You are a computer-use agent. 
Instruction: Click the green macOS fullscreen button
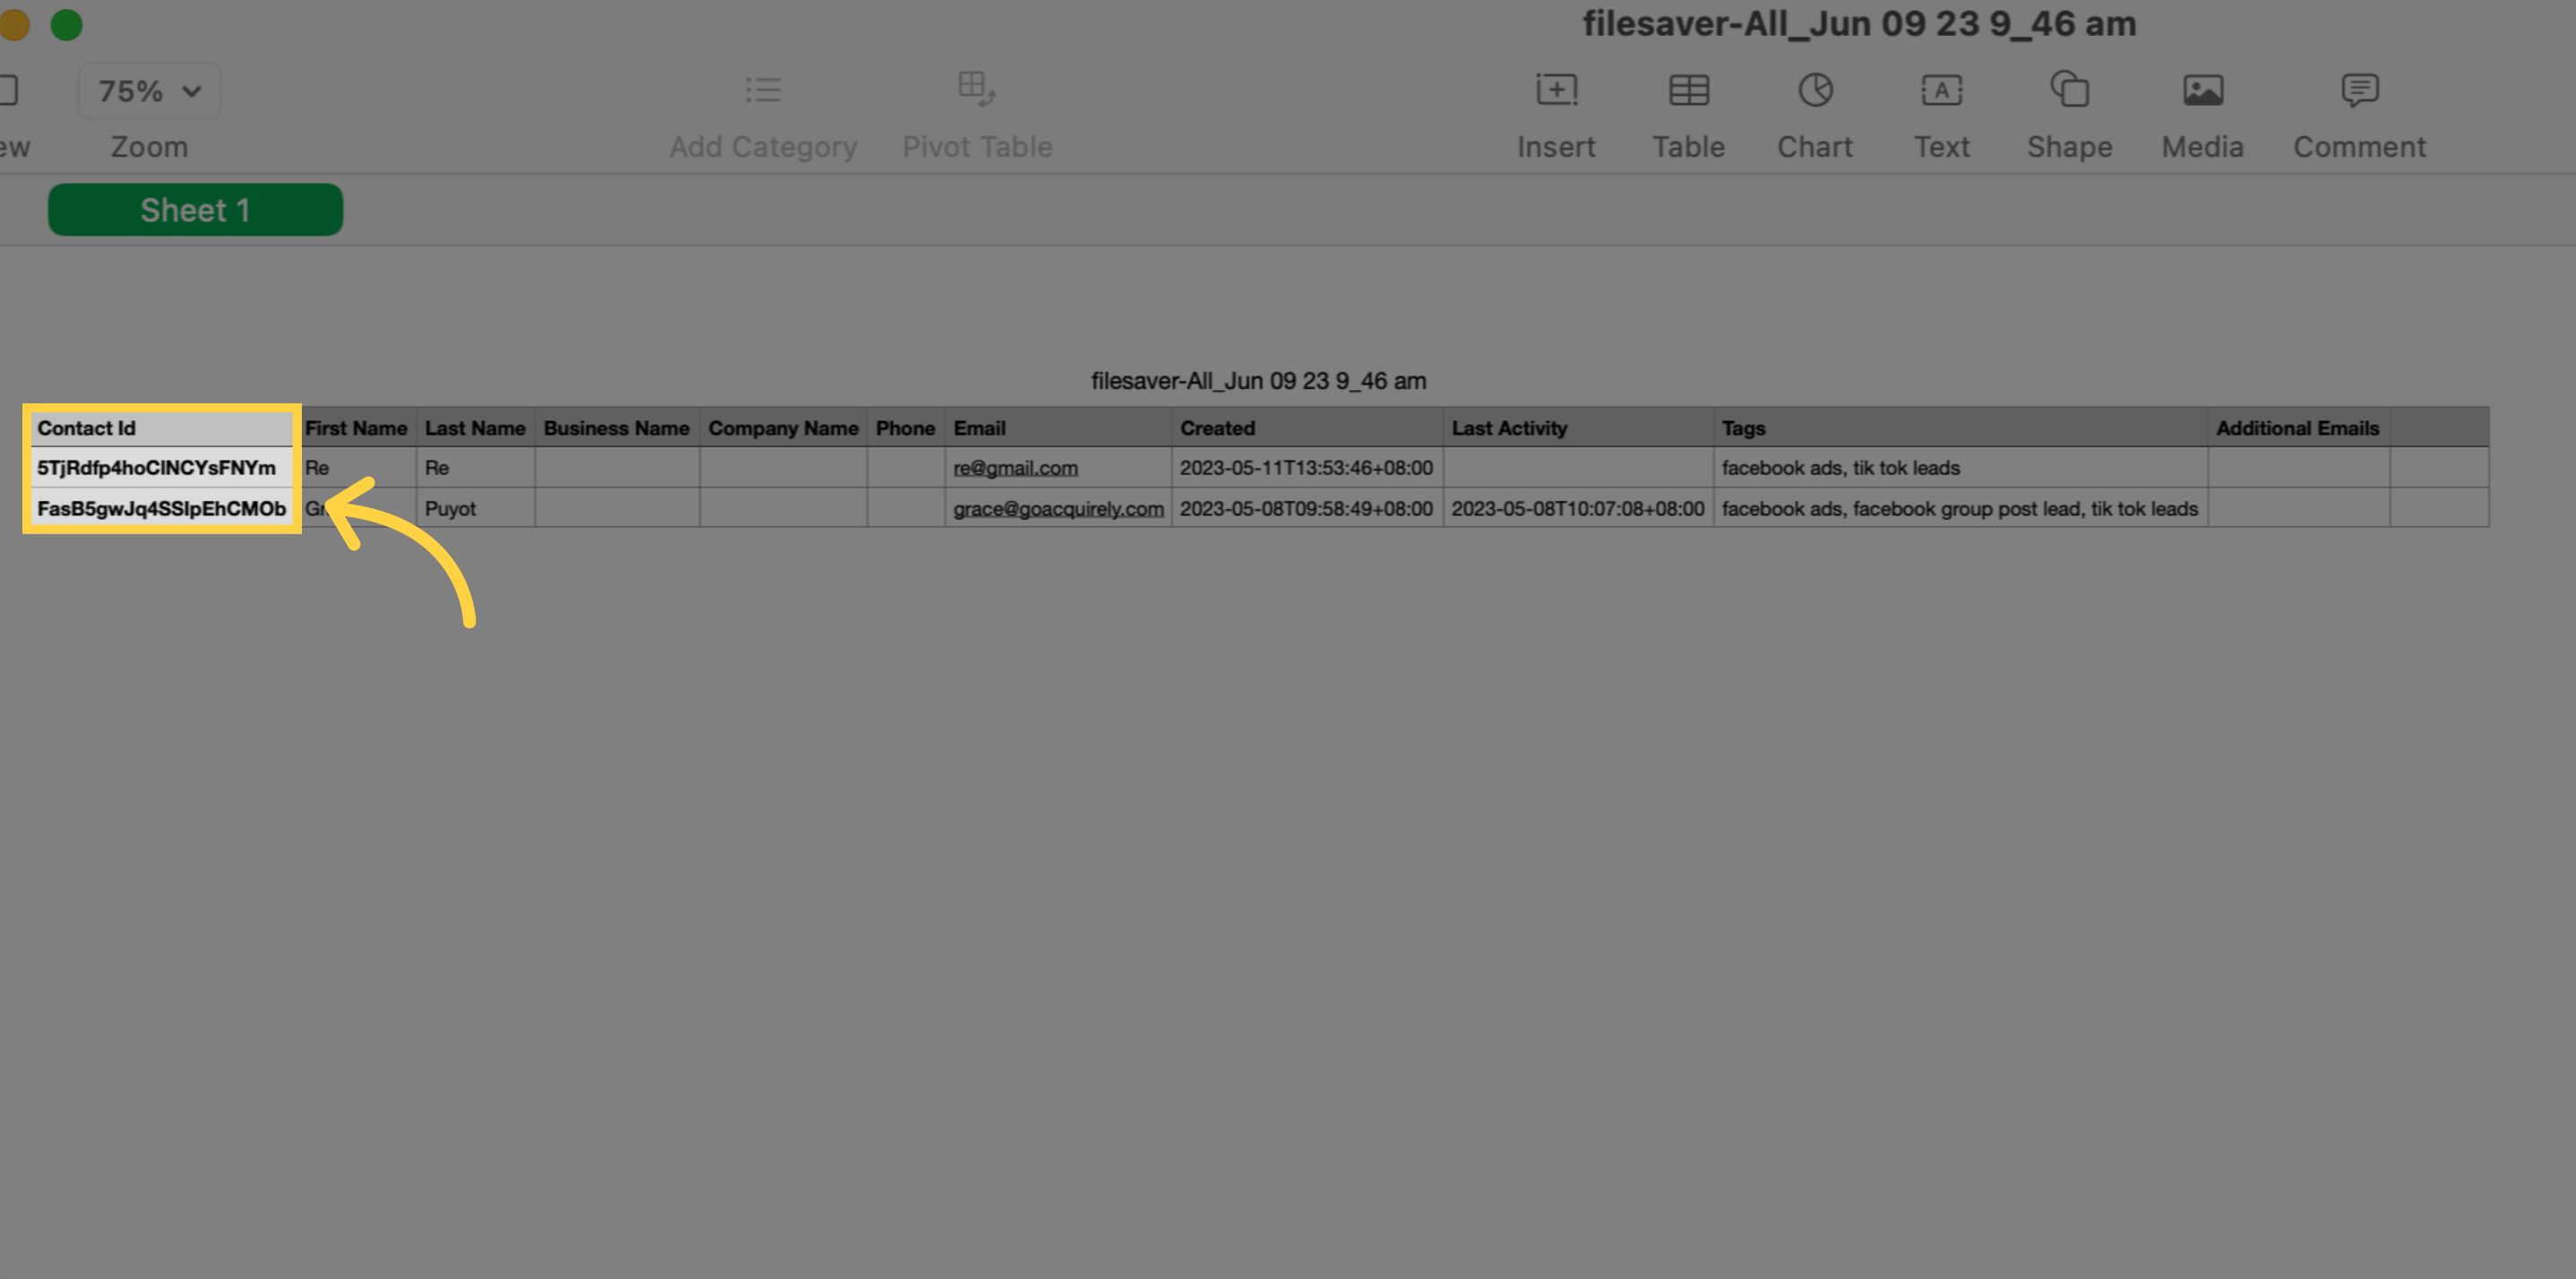[x=65, y=25]
